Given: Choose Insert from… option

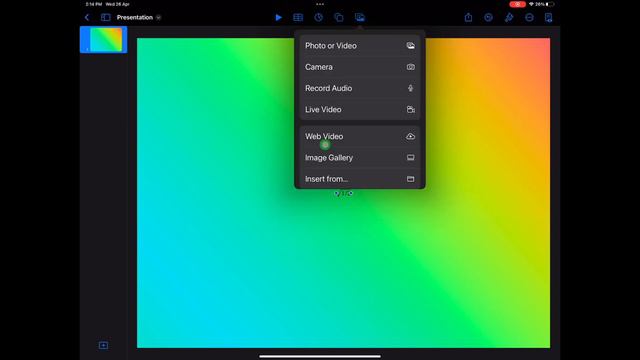Looking at the screenshot, I should (x=360, y=179).
